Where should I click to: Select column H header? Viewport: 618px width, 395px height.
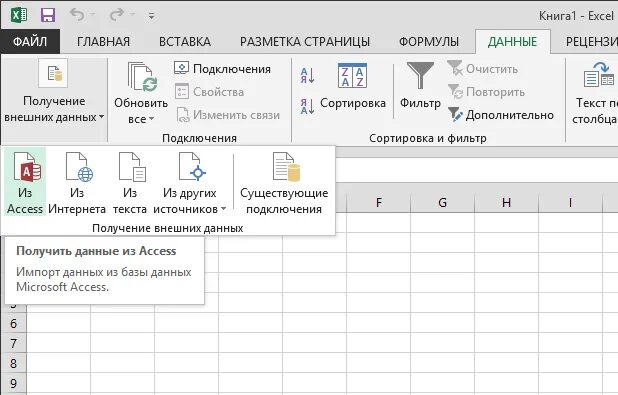coord(506,203)
